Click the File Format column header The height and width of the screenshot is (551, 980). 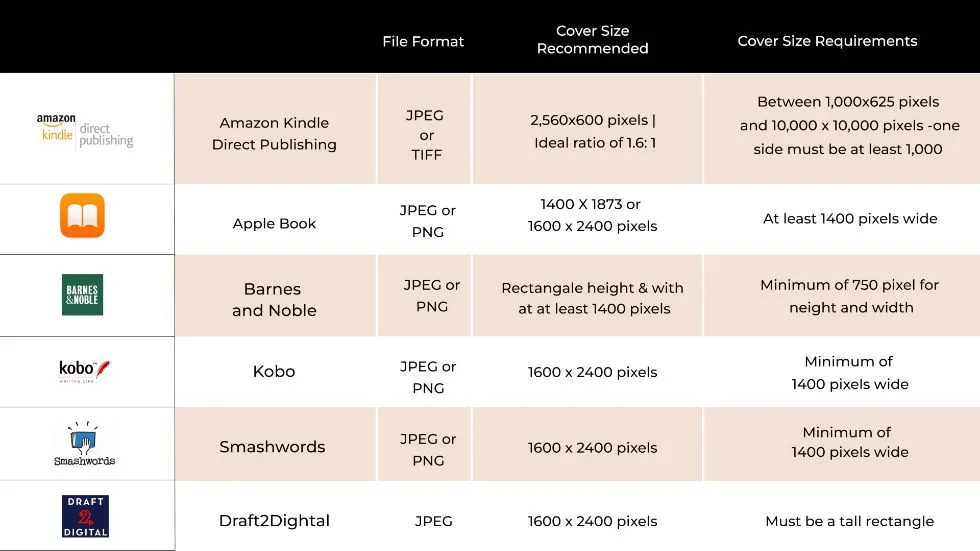[423, 41]
